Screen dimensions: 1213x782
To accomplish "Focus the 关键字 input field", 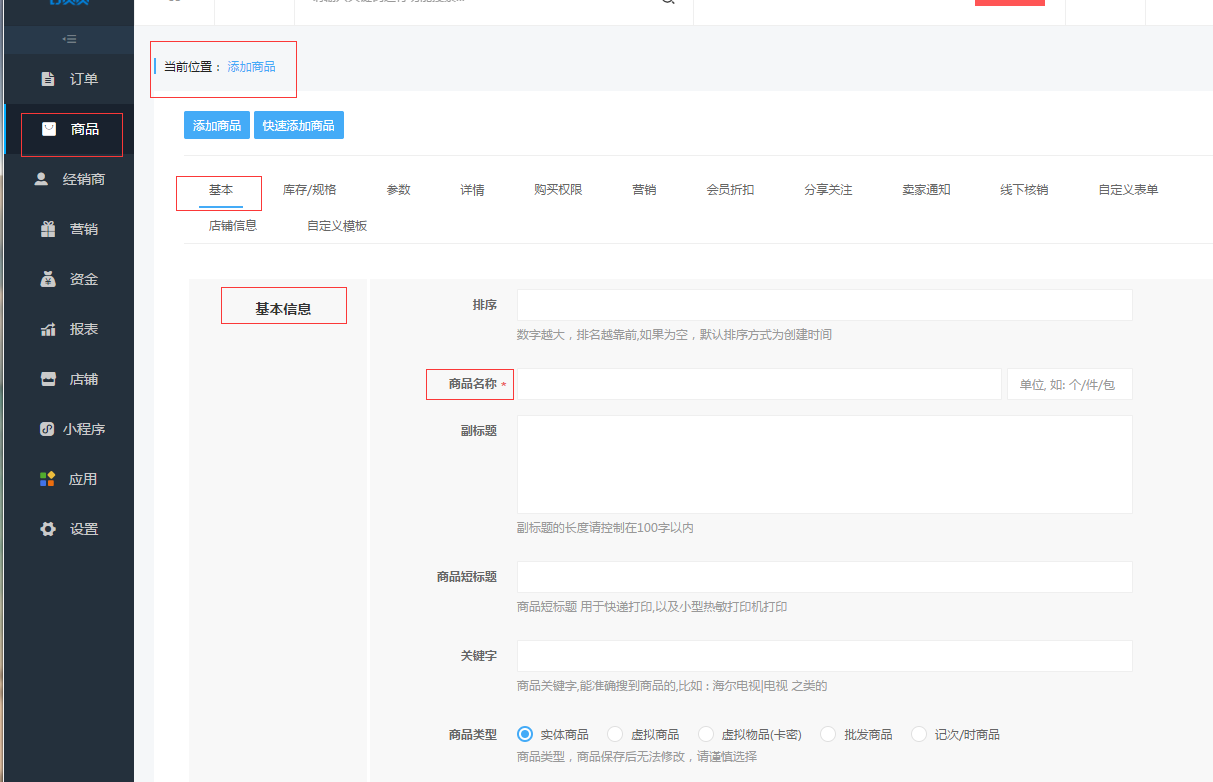I will click(825, 656).
